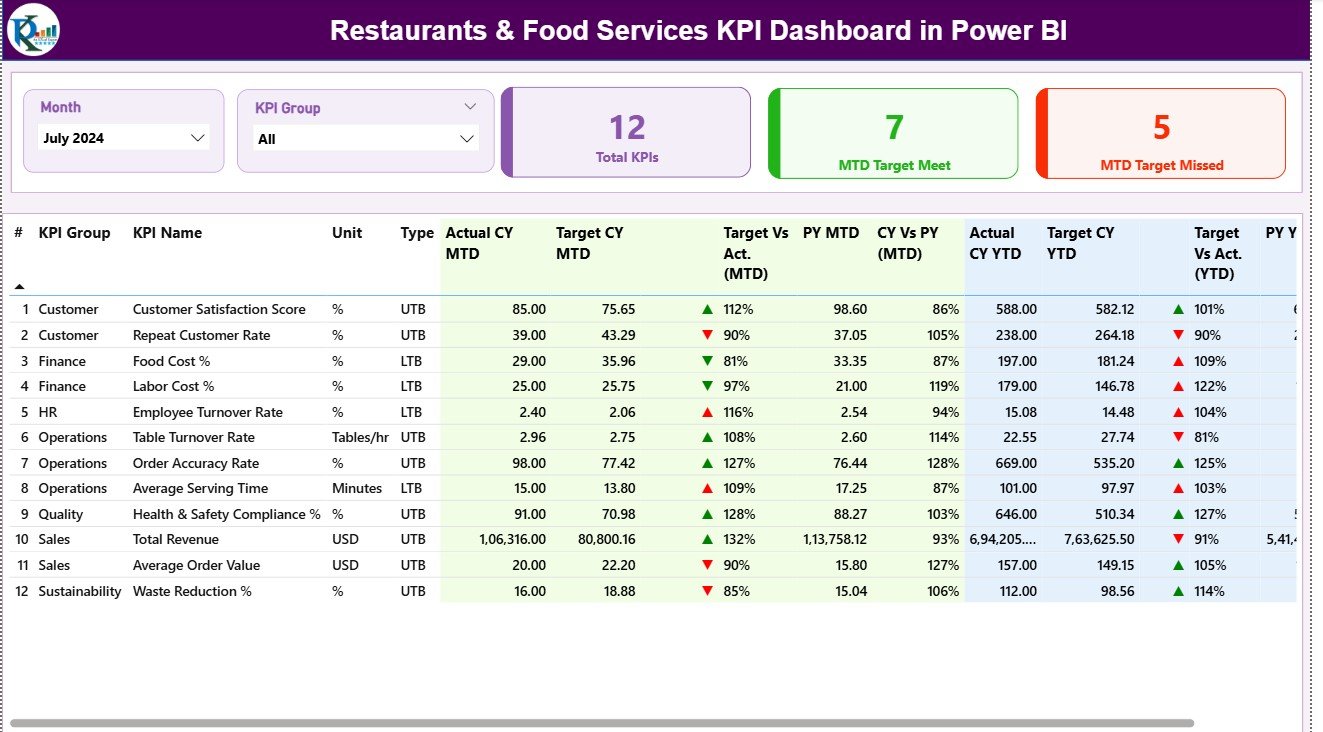Open the Month dropdown showing July 2024
The width and height of the screenshot is (1323, 732).
pyautogui.click(x=197, y=138)
